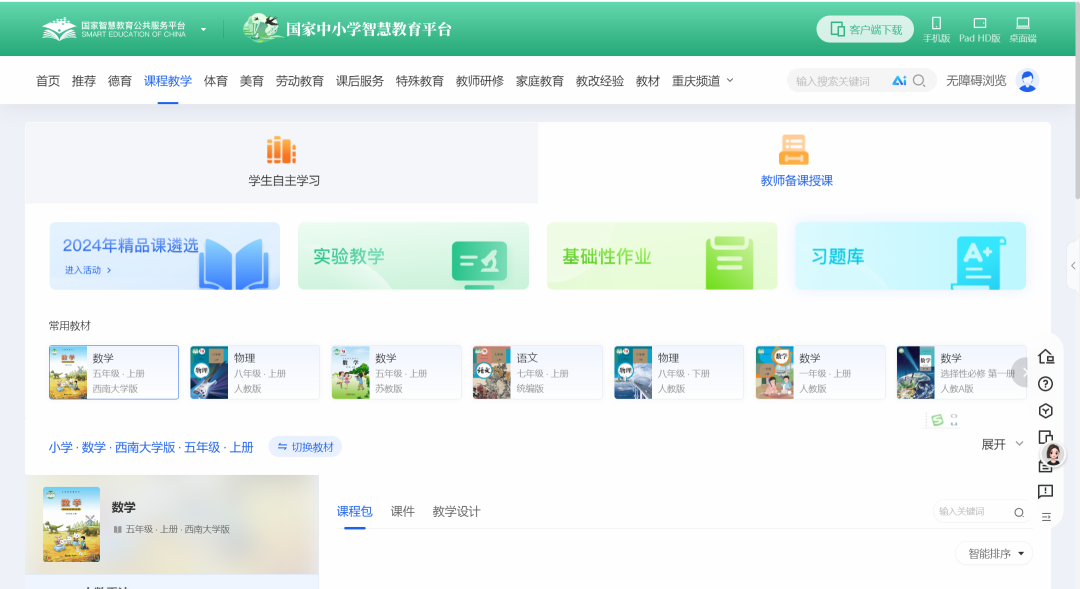This screenshot has height=589, width=1080.
Task: Switch to 教师备课授课 mode
Action: pos(793,163)
